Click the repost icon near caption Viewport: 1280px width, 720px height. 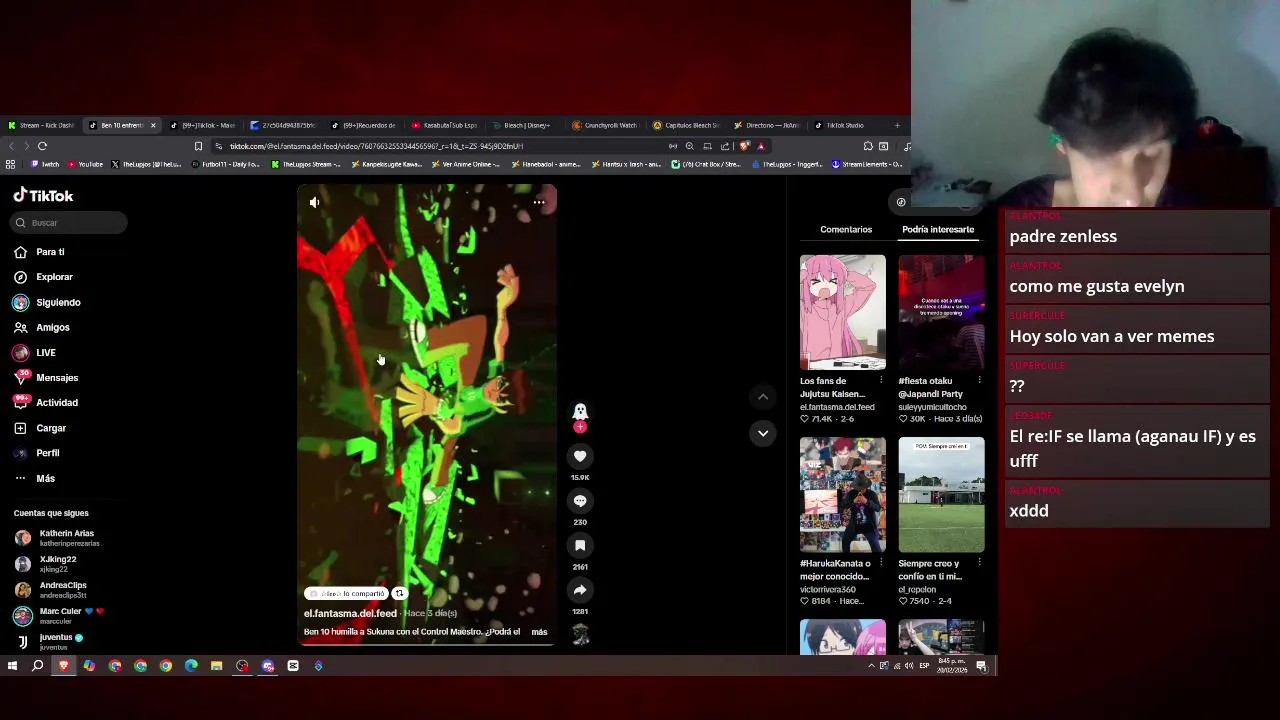(399, 593)
